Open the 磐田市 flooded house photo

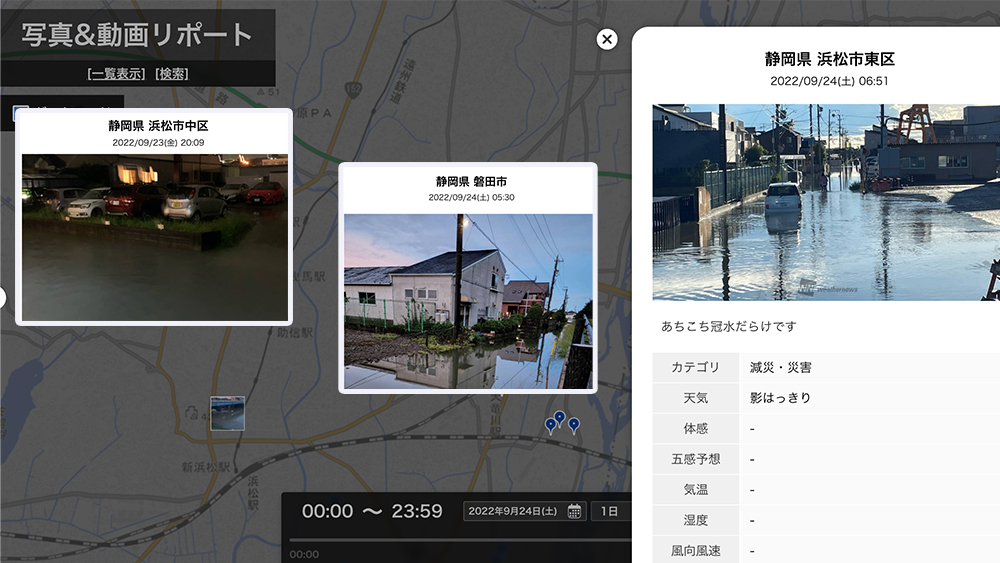coord(468,301)
